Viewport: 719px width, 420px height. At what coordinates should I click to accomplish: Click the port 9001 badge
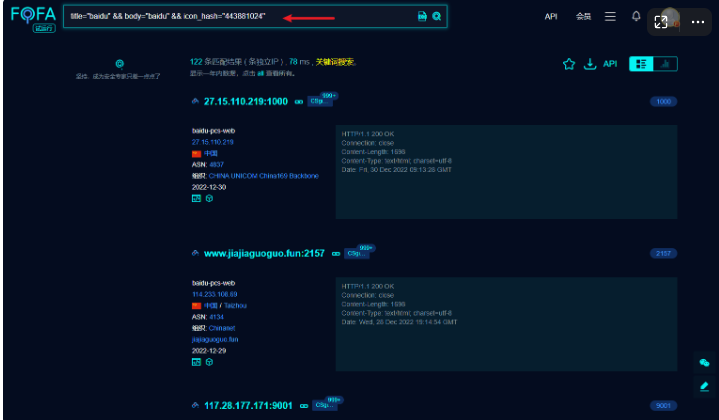(x=664, y=405)
